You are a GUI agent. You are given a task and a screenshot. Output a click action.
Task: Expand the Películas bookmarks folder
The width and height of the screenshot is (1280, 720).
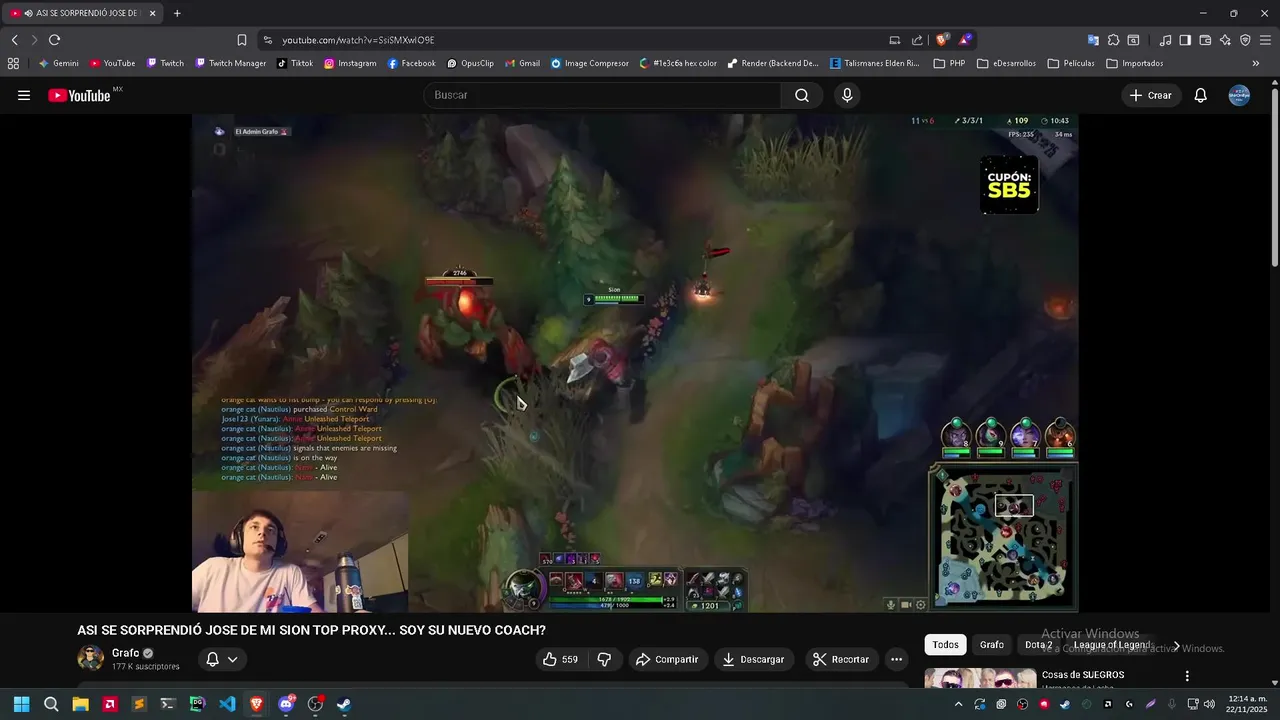[1071, 63]
